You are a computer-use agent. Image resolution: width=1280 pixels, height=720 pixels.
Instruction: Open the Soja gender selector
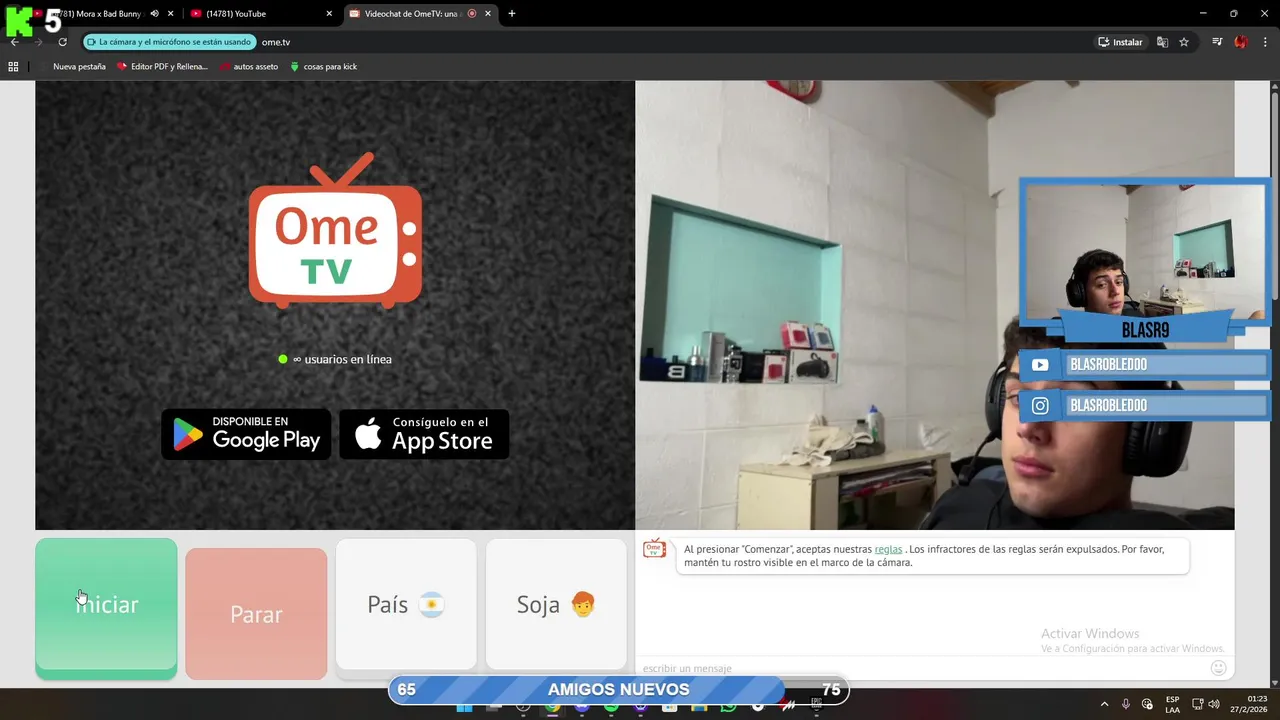click(556, 605)
